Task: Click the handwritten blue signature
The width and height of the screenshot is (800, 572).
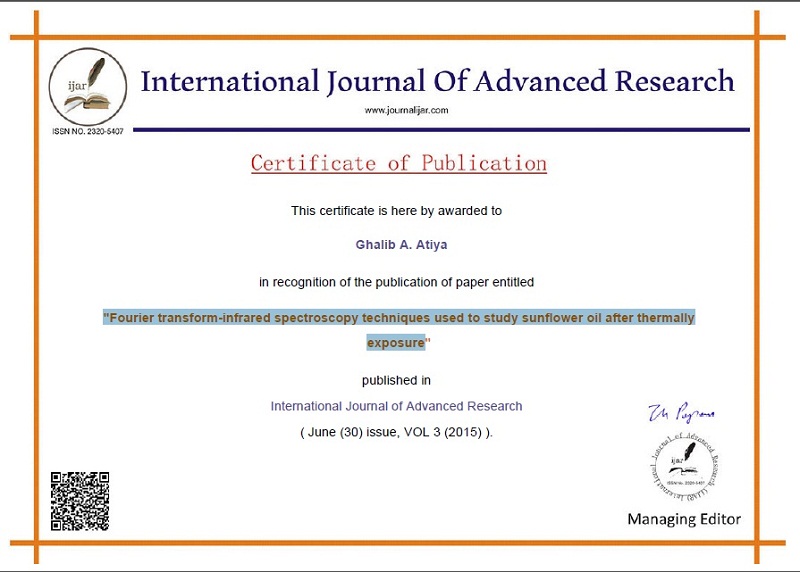Action: coord(681,412)
